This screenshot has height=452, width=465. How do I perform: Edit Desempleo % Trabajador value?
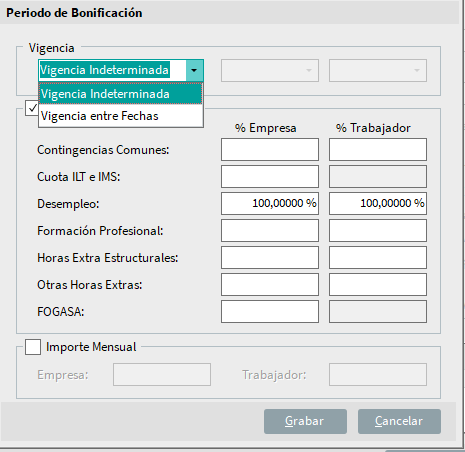[378, 203]
